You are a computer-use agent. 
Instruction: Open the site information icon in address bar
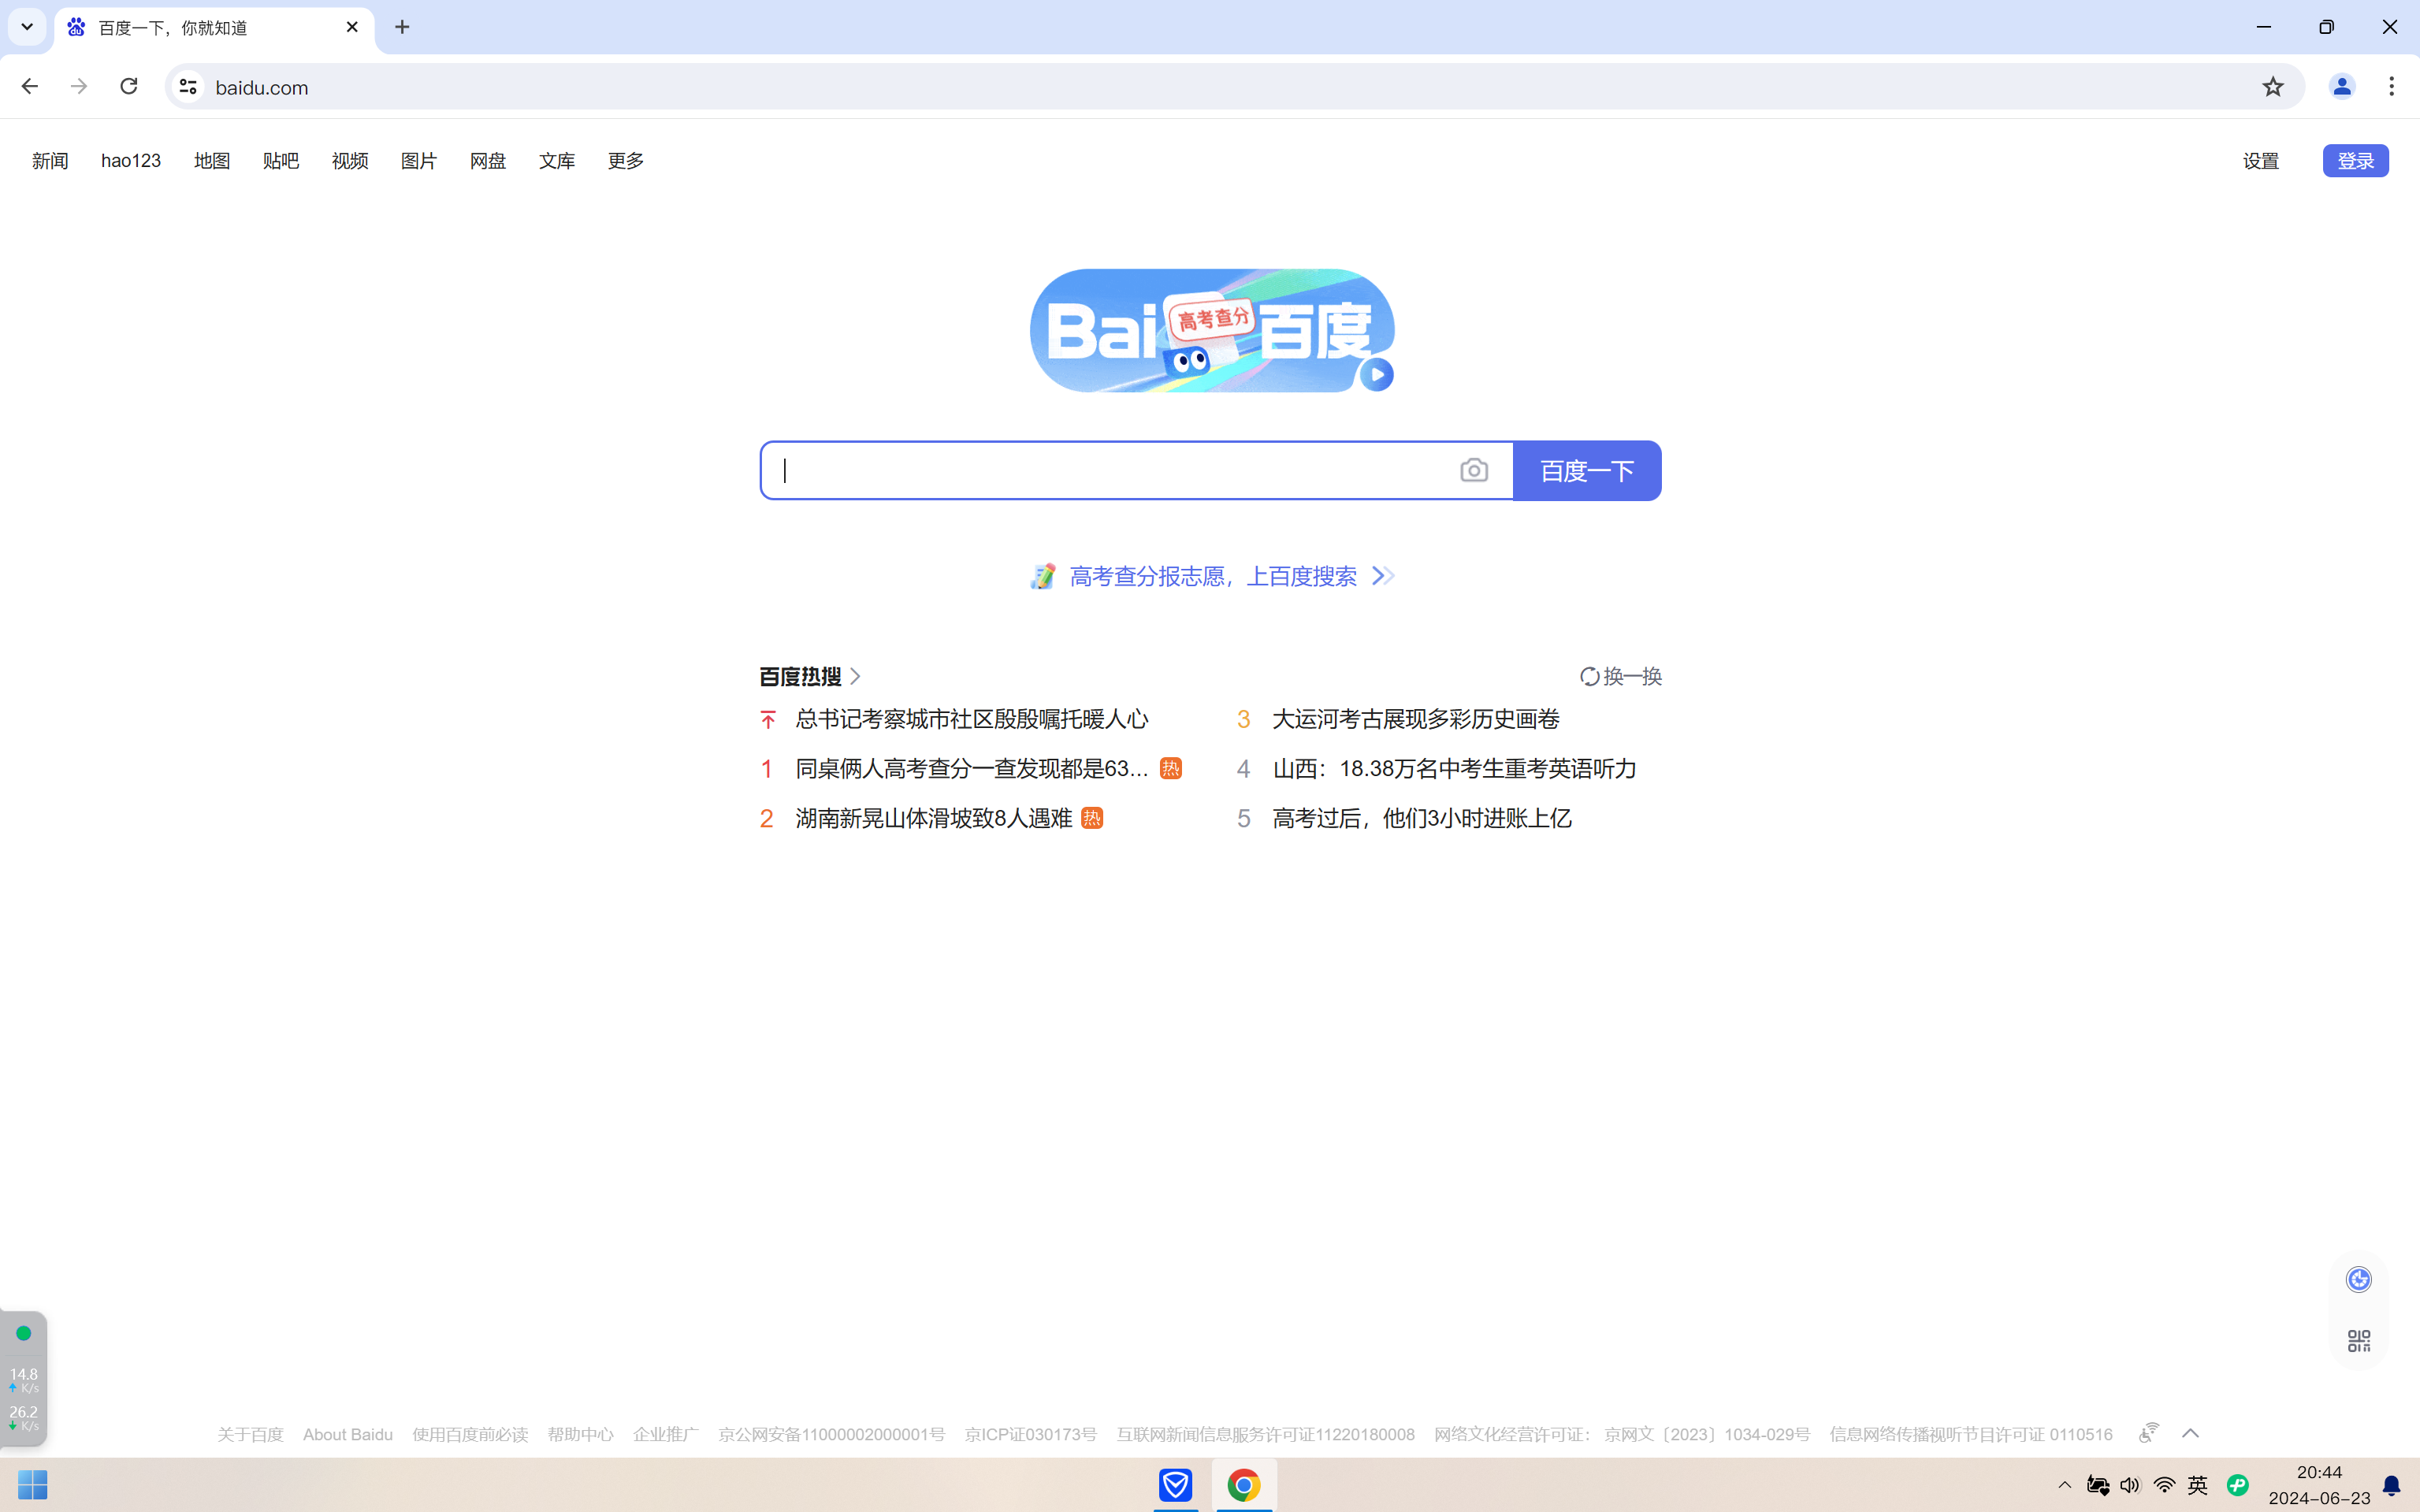[188, 87]
